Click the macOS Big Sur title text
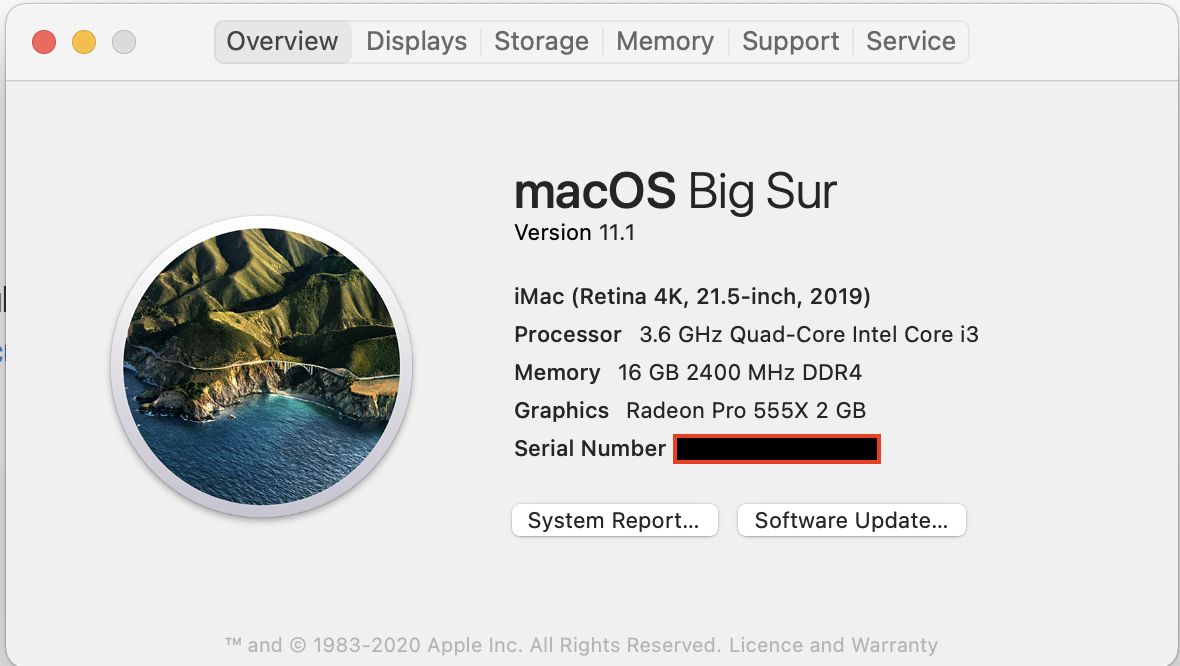 pyautogui.click(x=675, y=190)
